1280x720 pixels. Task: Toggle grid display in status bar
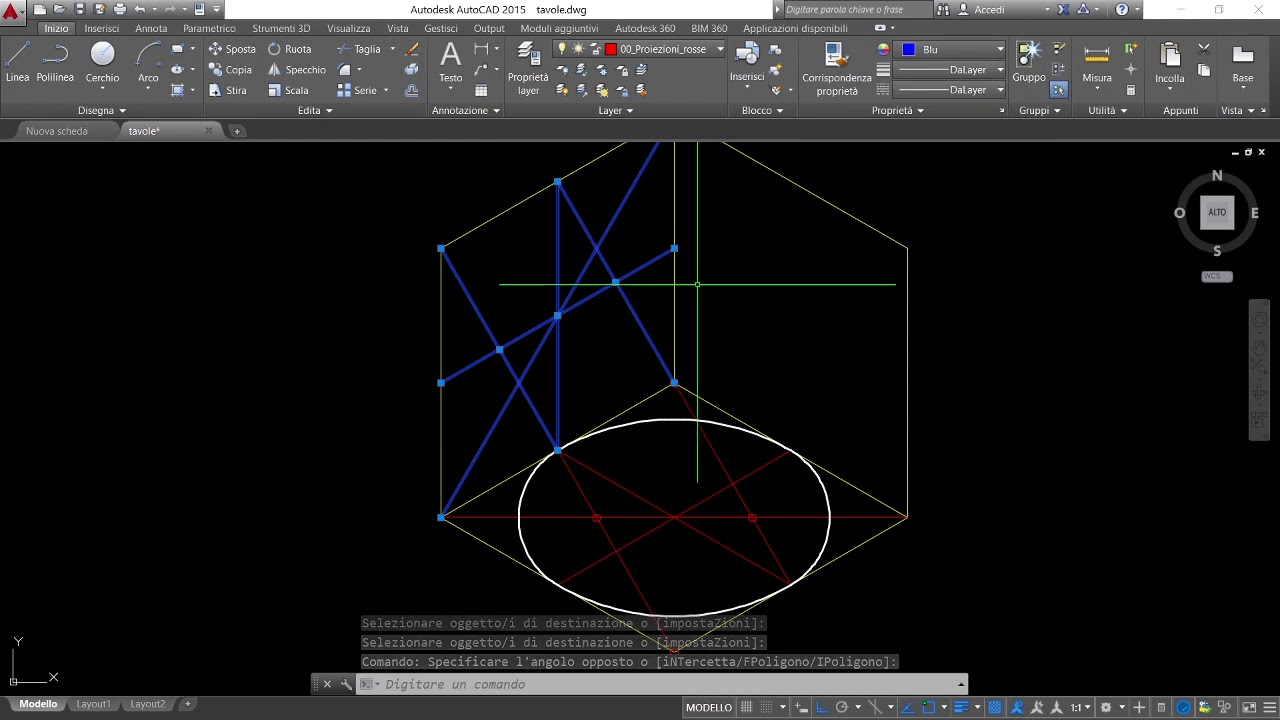[x=746, y=707]
